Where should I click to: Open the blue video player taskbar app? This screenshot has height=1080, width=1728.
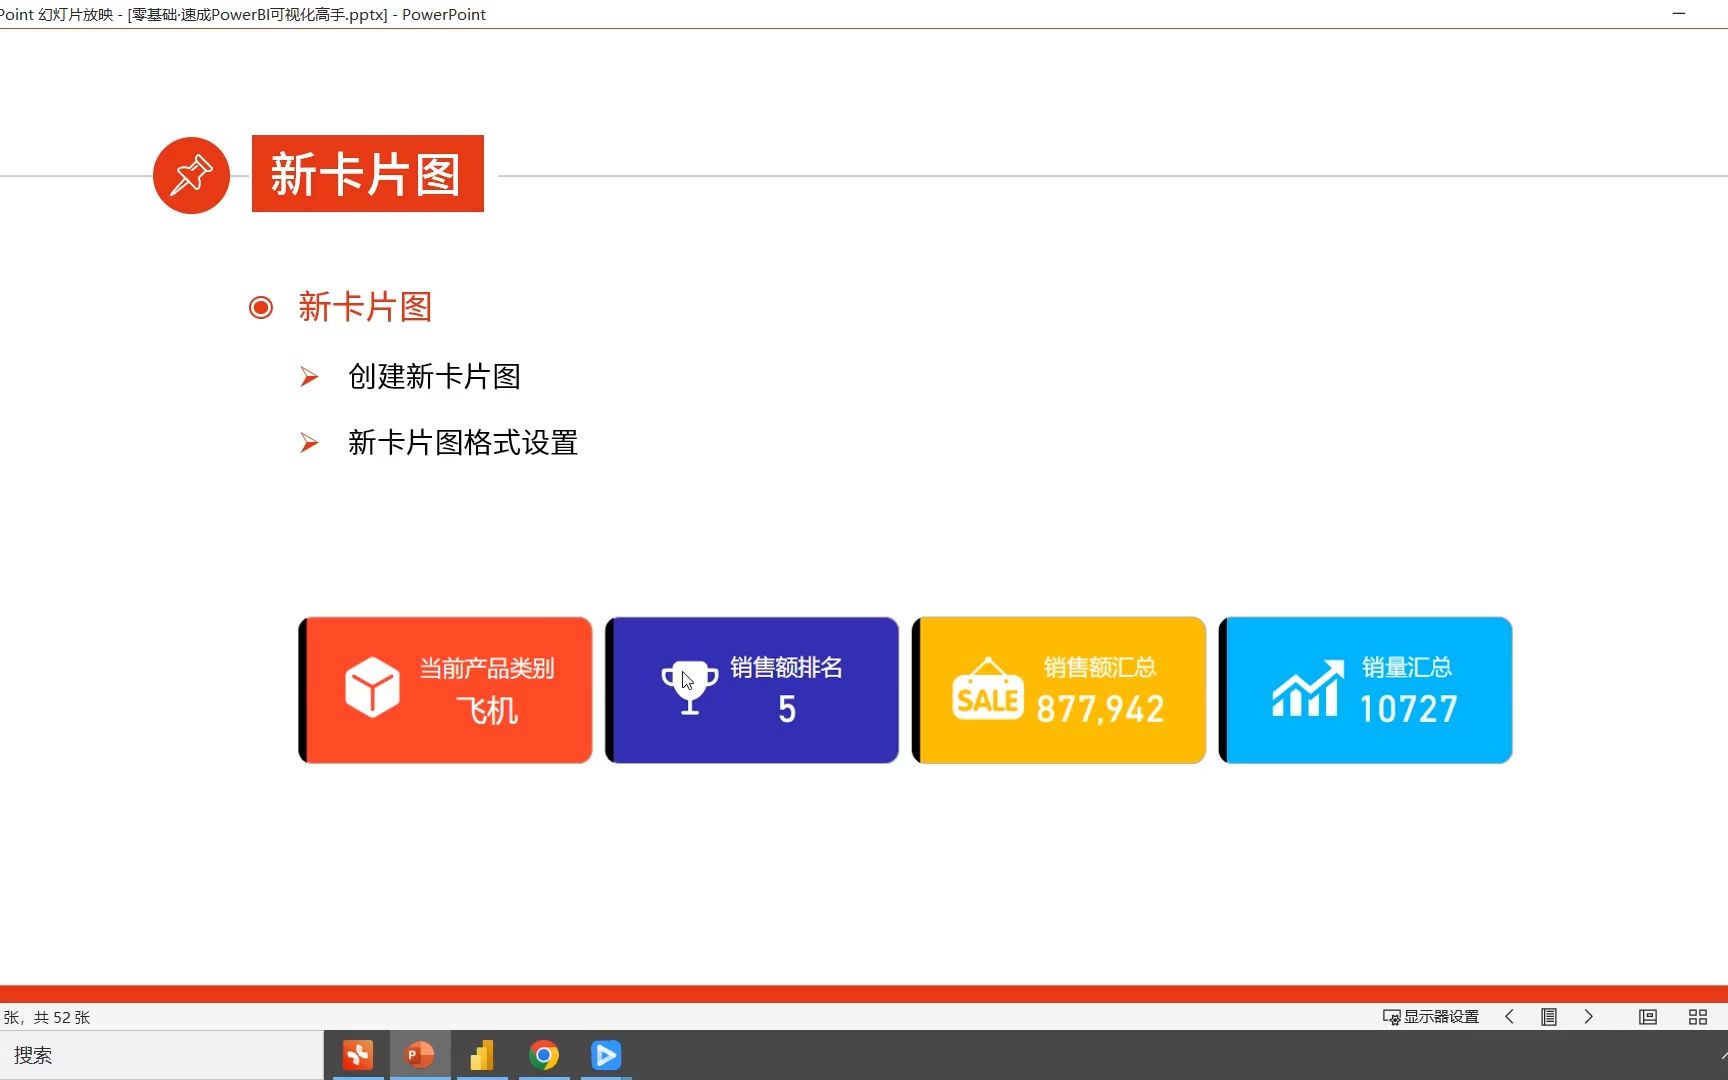pyautogui.click(x=606, y=1055)
